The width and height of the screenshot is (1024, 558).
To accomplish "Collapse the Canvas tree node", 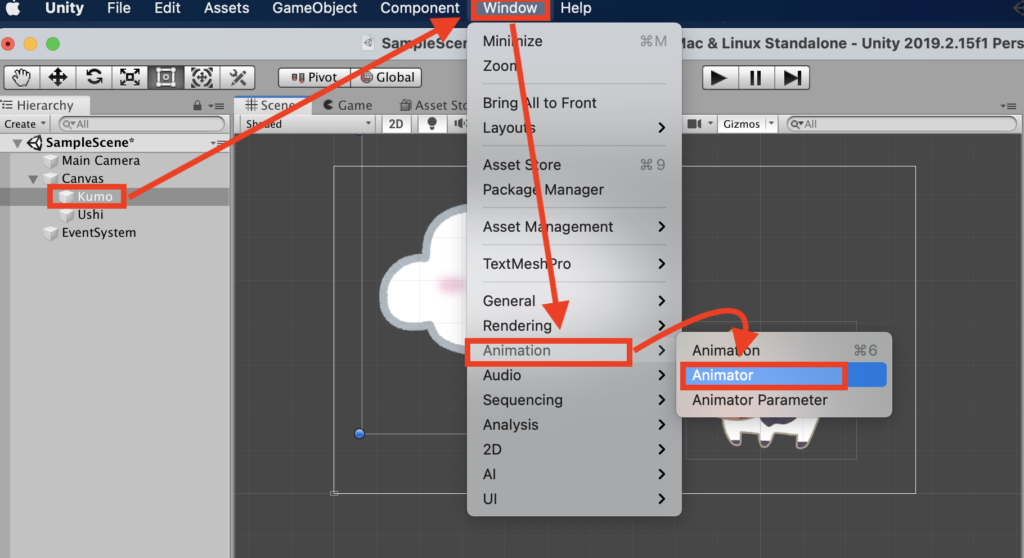I will (33, 178).
